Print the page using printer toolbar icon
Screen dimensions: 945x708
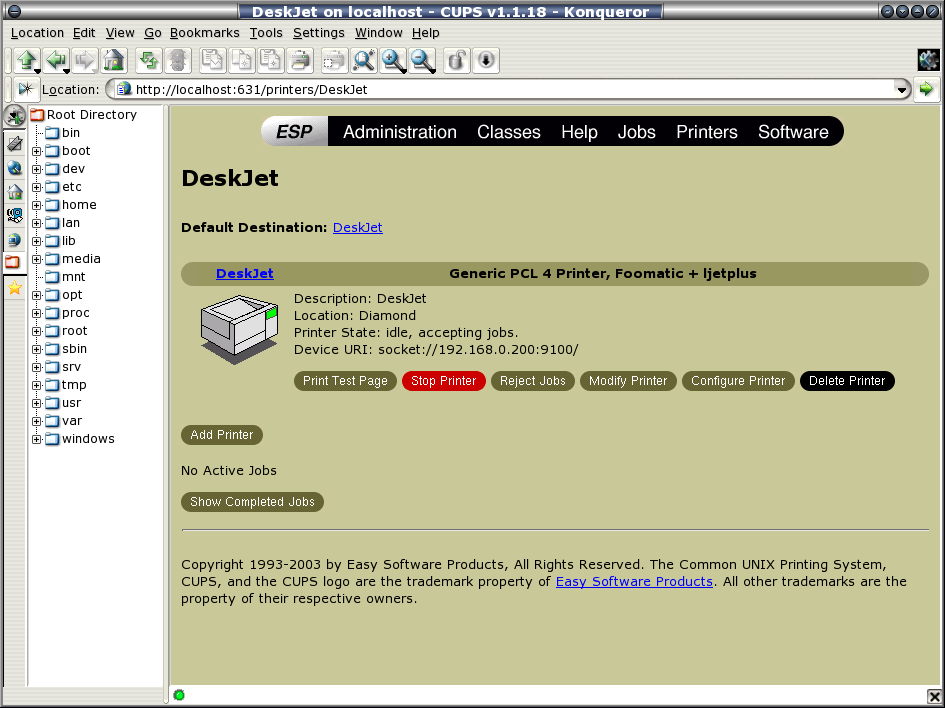[x=300, y=60]
